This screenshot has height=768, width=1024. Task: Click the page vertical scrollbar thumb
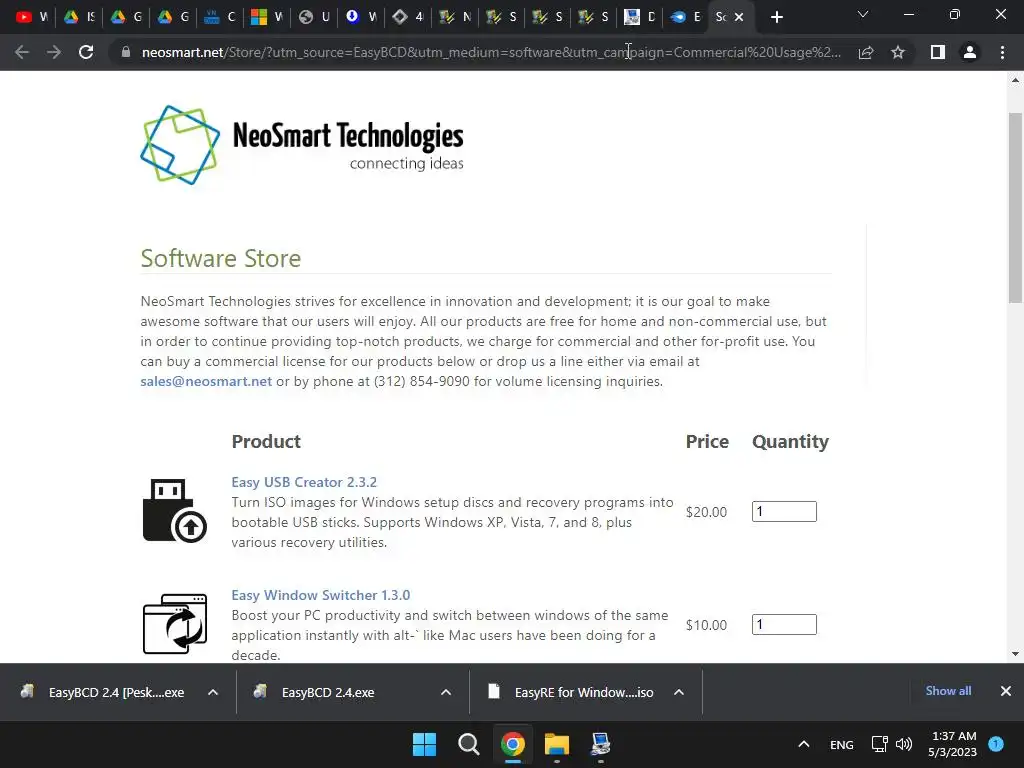click(x=1015, y=208)
